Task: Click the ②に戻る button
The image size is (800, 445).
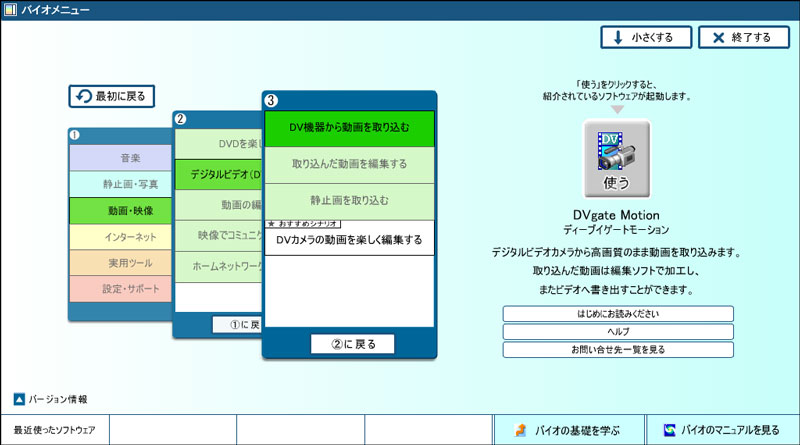Action: [x=352, y=344]
